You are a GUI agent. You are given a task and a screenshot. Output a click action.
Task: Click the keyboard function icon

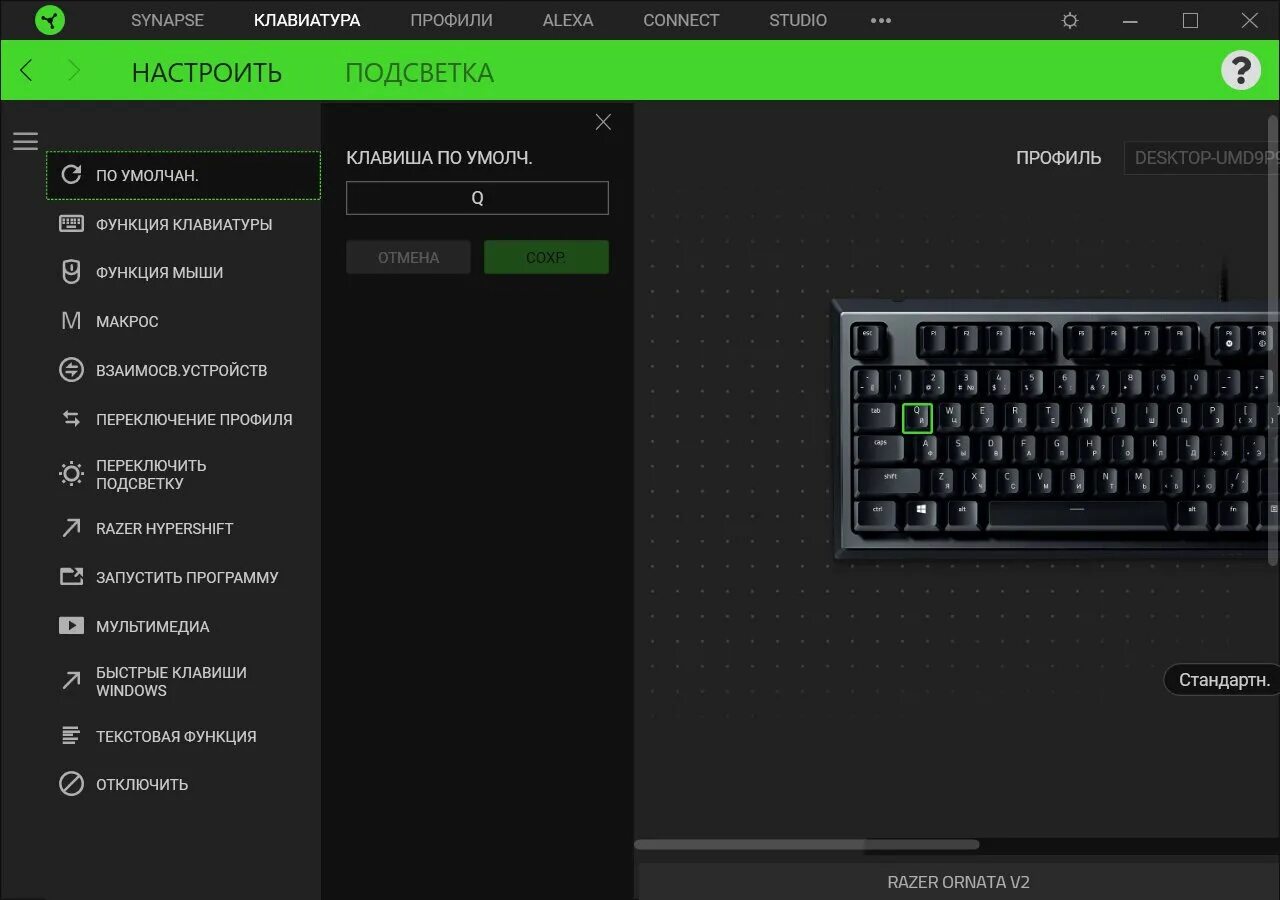point(71,224)
